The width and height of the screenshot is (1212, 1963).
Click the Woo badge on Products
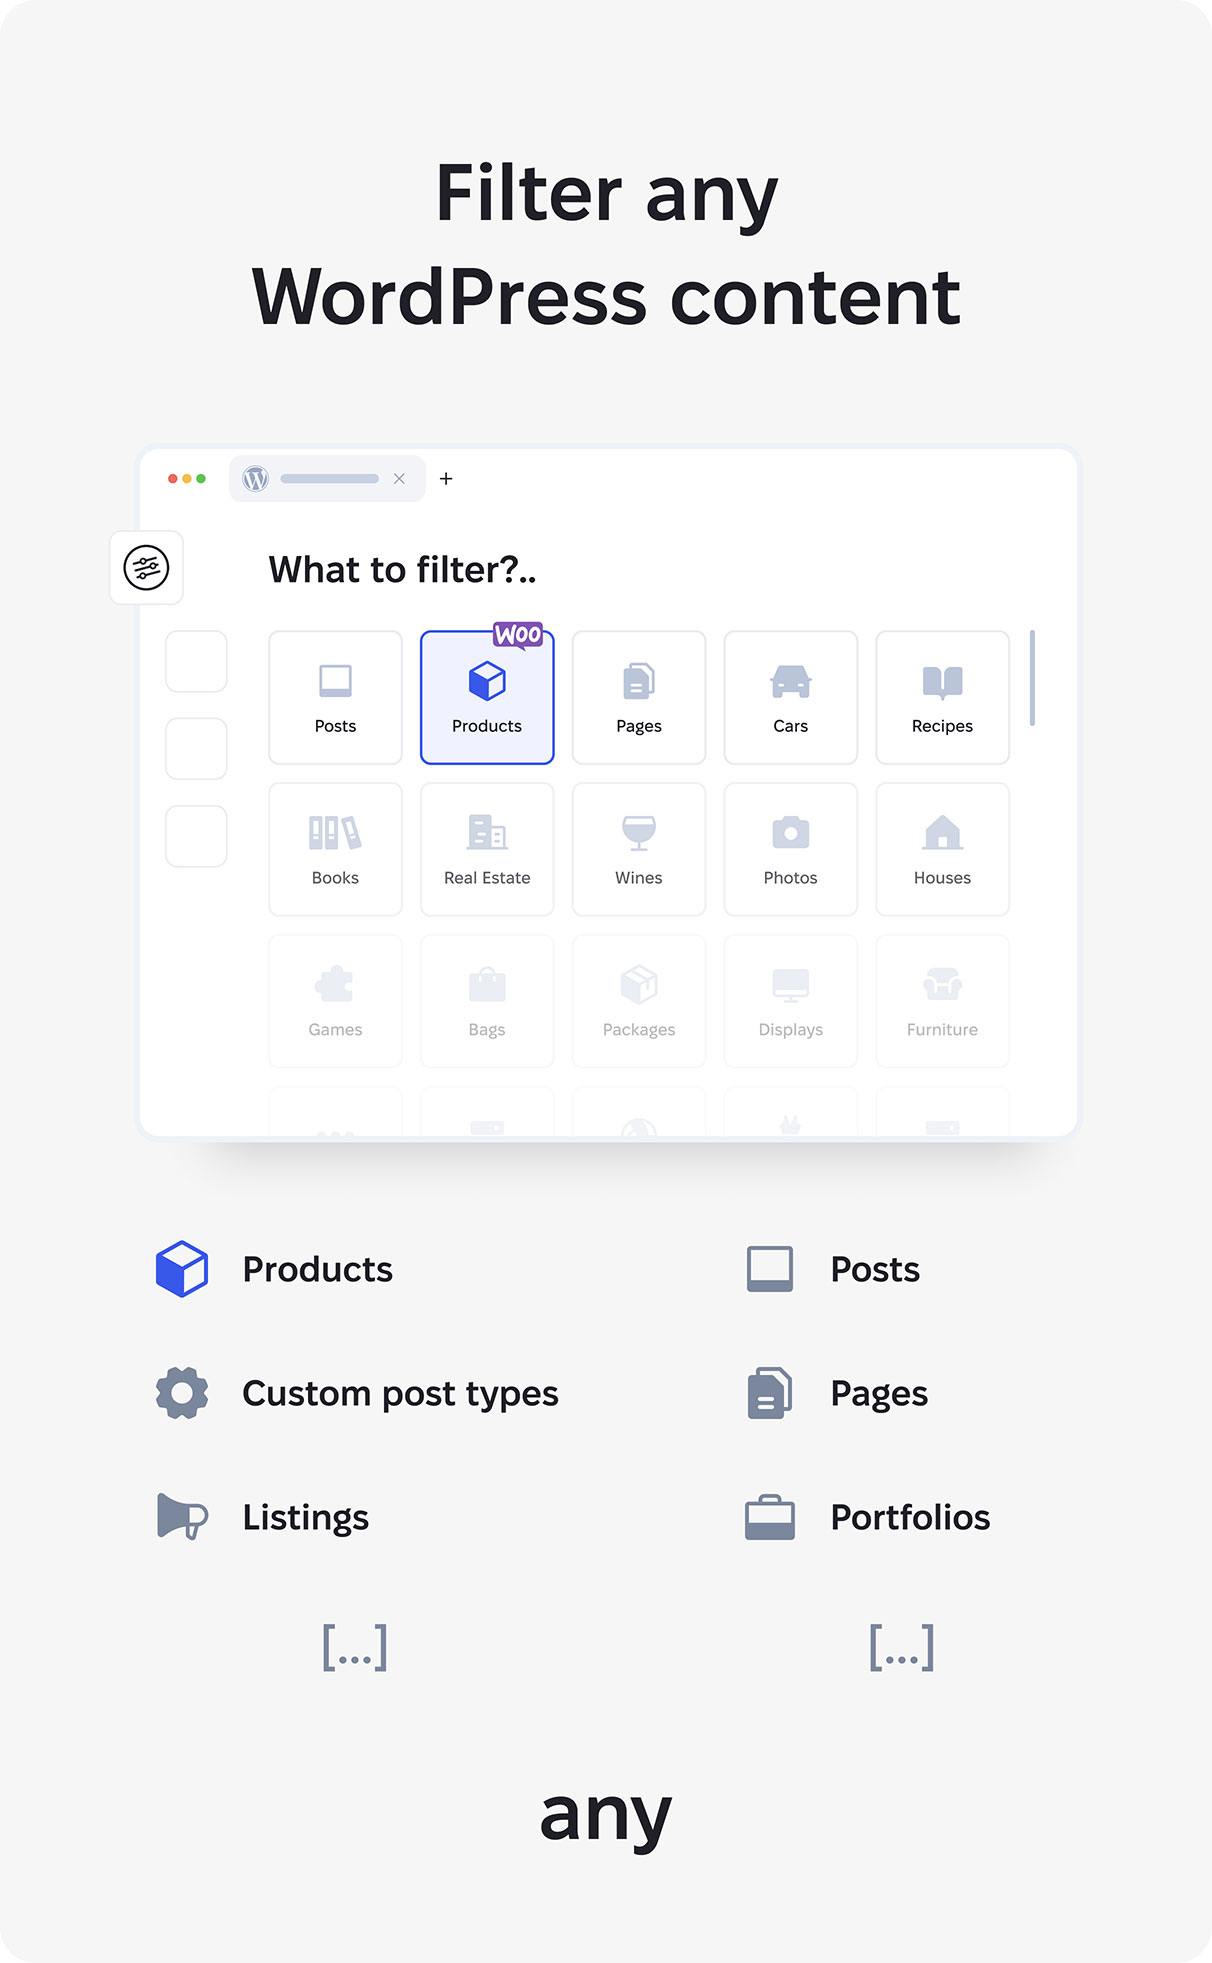518,635
